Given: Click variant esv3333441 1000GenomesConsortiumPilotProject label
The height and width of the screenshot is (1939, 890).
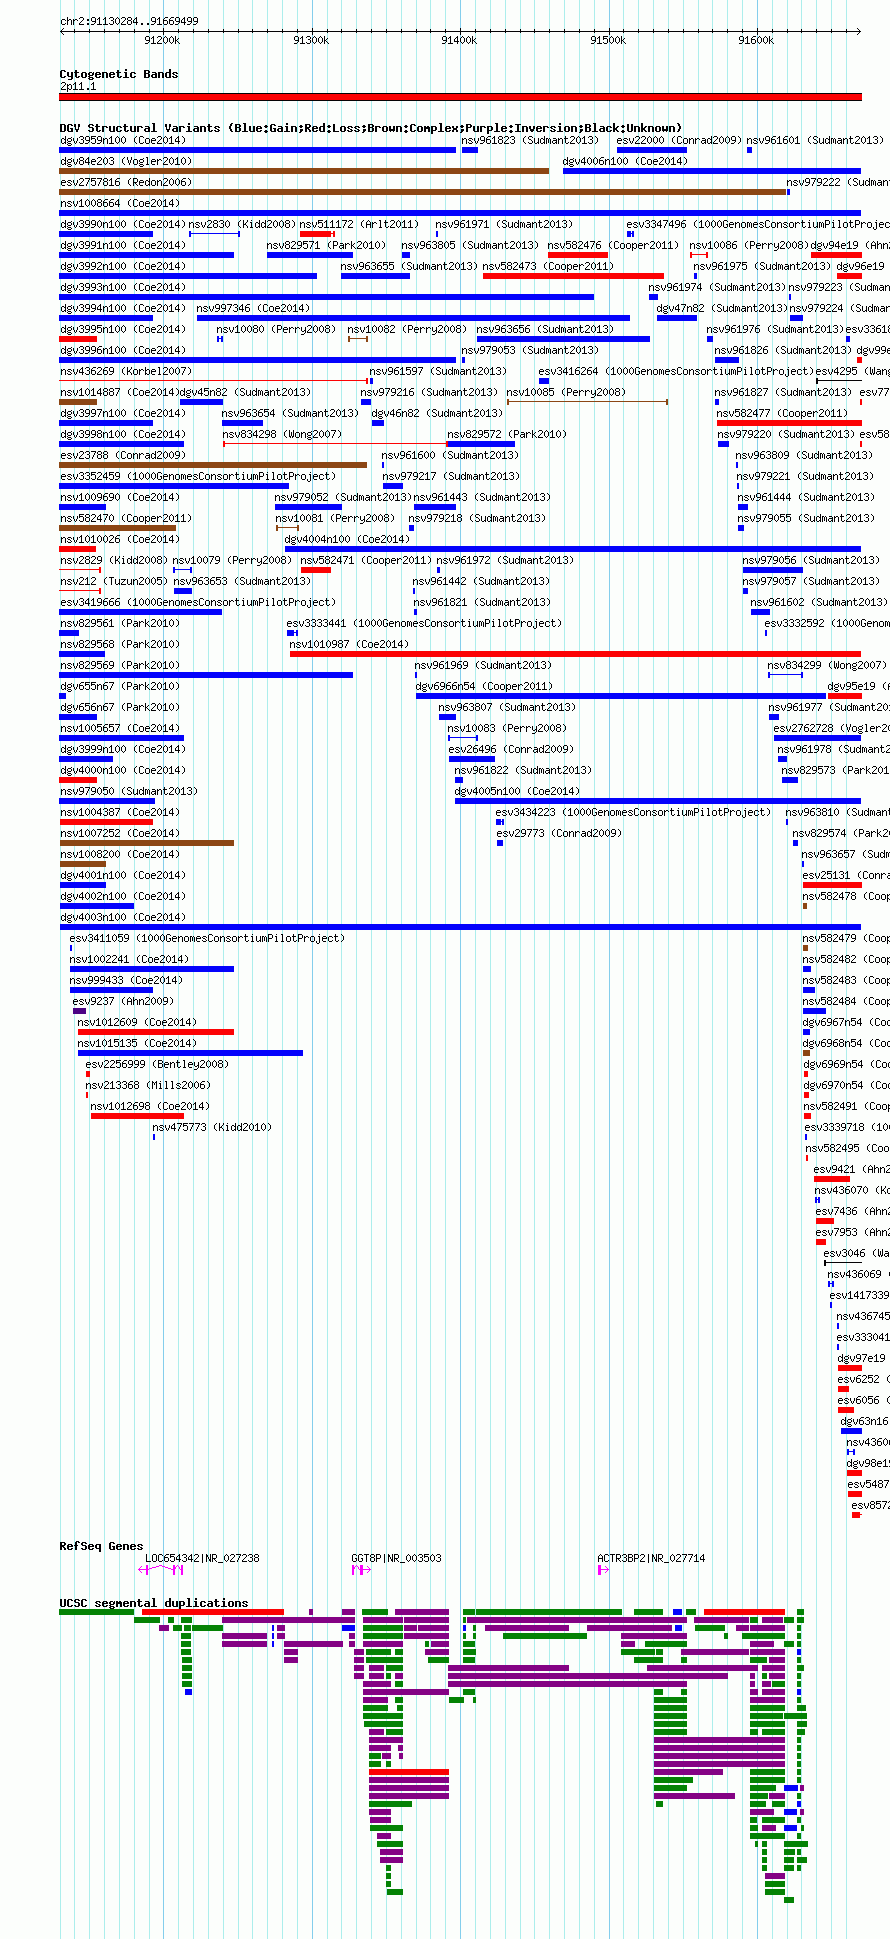Looking at the screenshot, I should pyautogui.click(x=424, y=623).
